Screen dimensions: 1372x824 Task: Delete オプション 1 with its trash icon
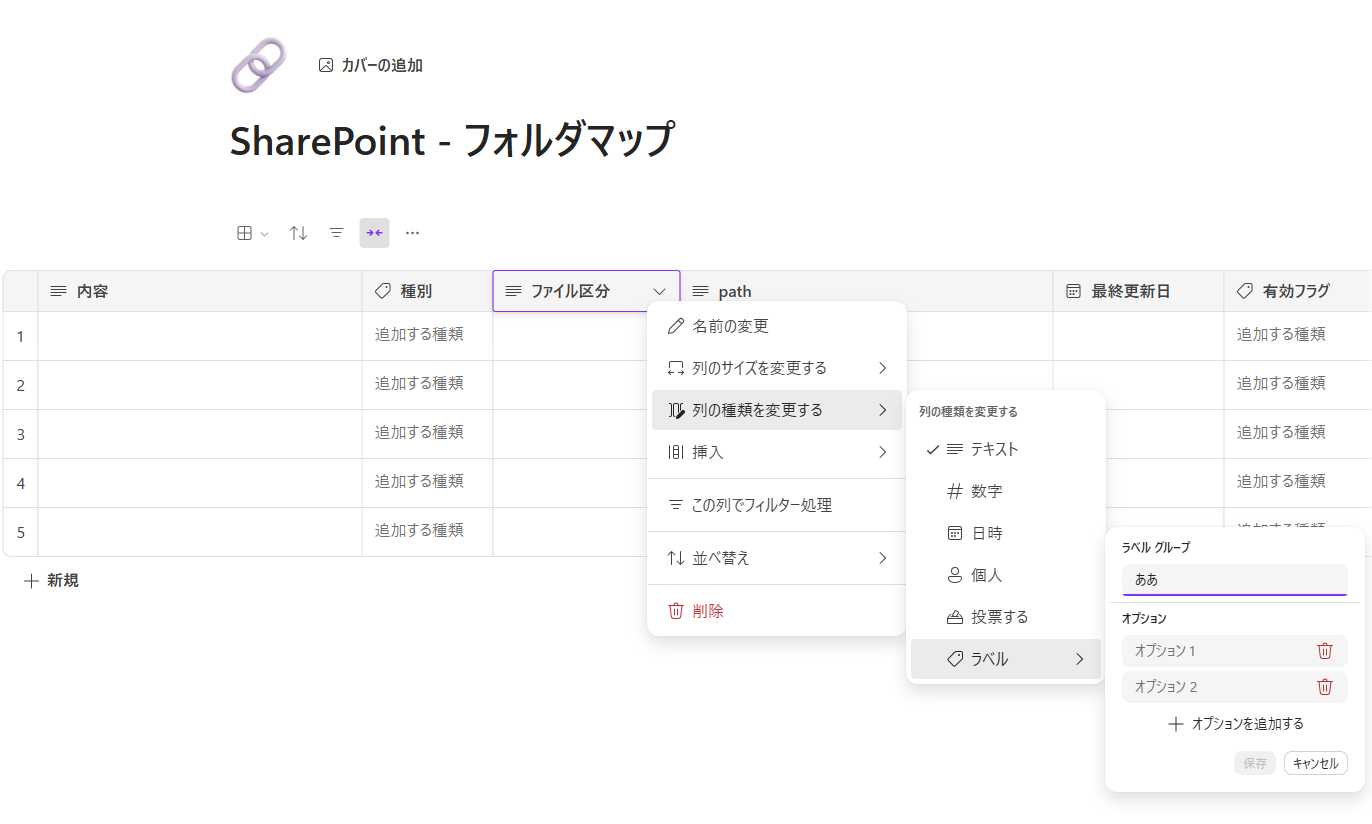(x=1325, y=651)
